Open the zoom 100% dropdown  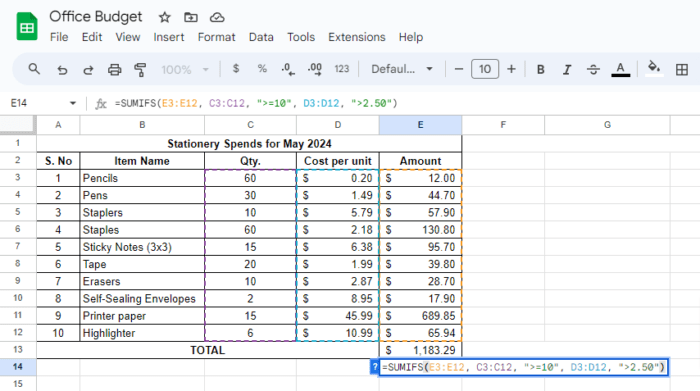click(x=185, y=70)
